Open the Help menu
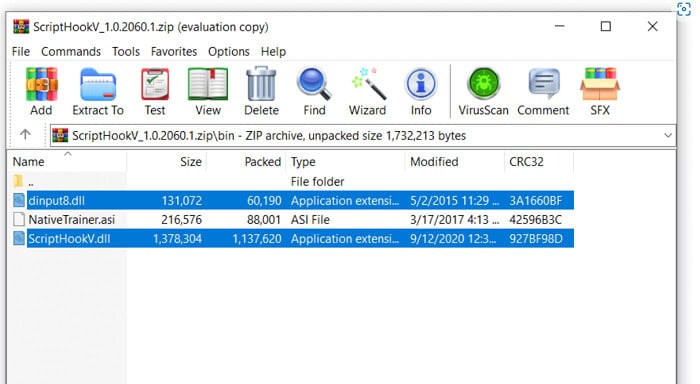This screenshot has height=384, width=700. coord(273,52)
